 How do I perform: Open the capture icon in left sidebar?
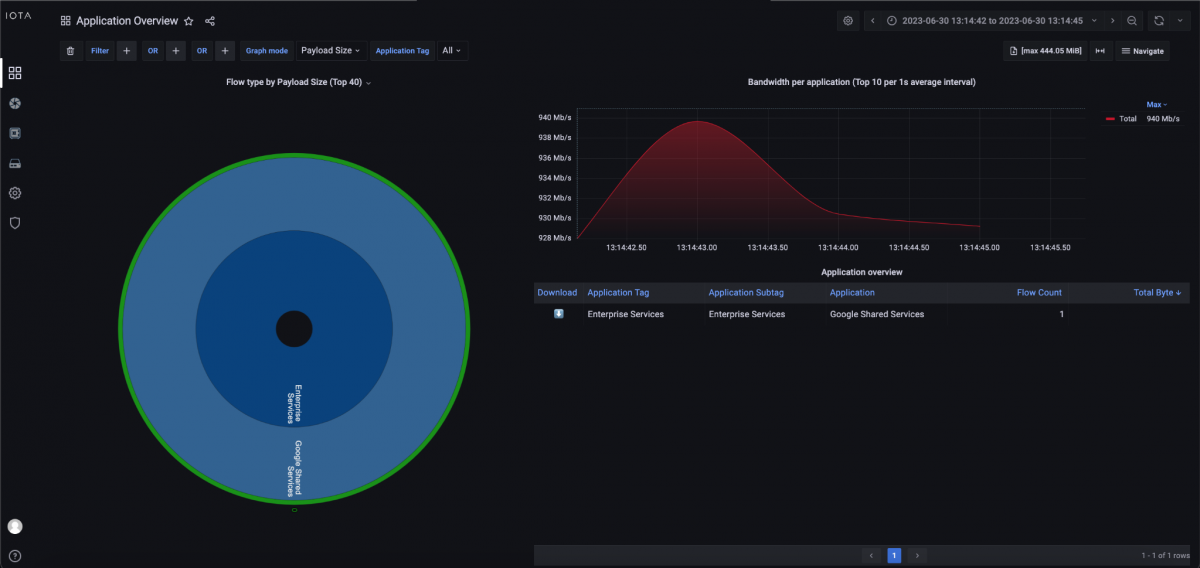click(x=15, y=103)
